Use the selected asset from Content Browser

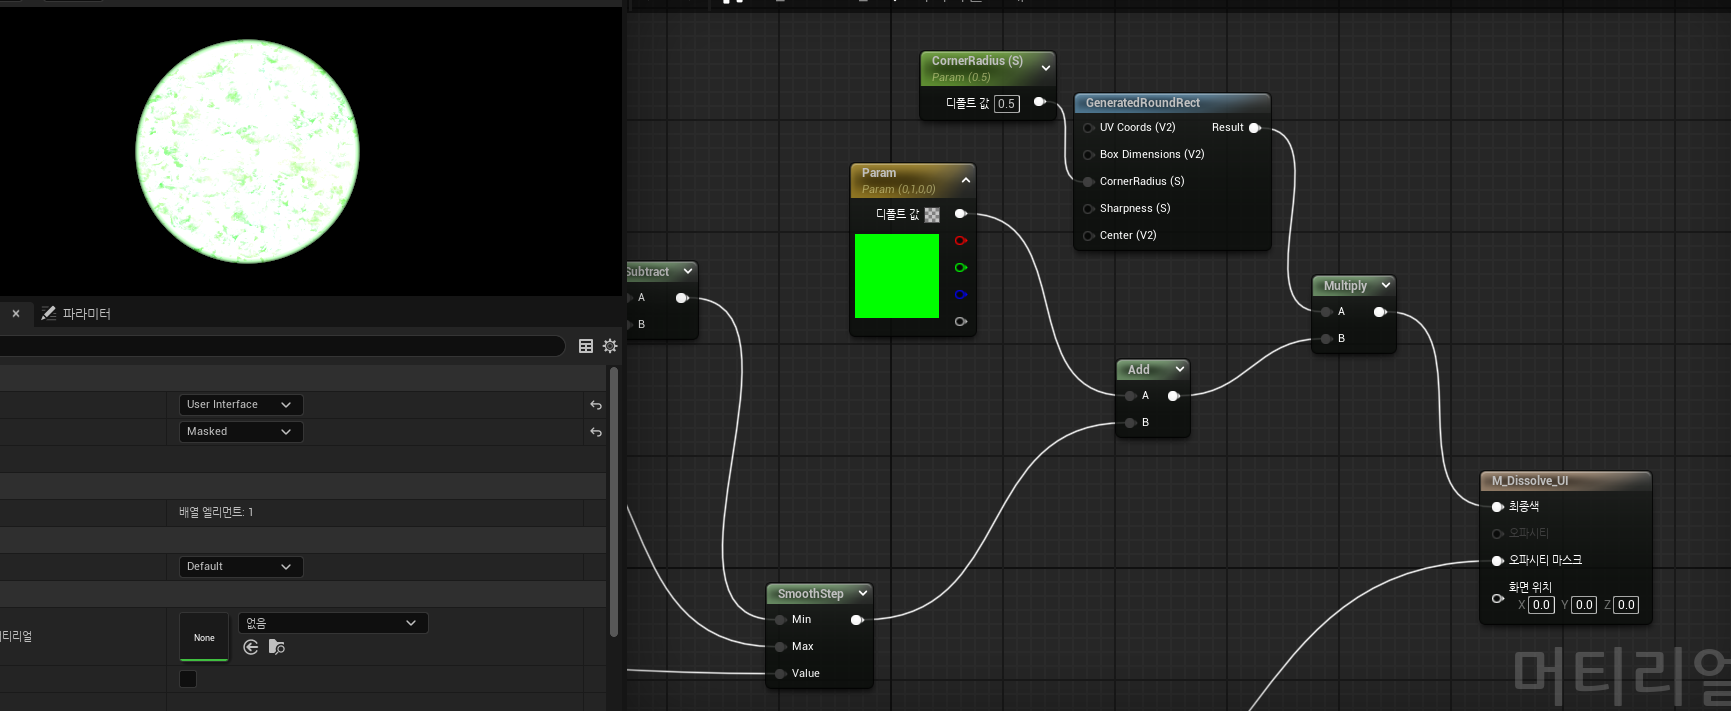[x=251, y=647]
